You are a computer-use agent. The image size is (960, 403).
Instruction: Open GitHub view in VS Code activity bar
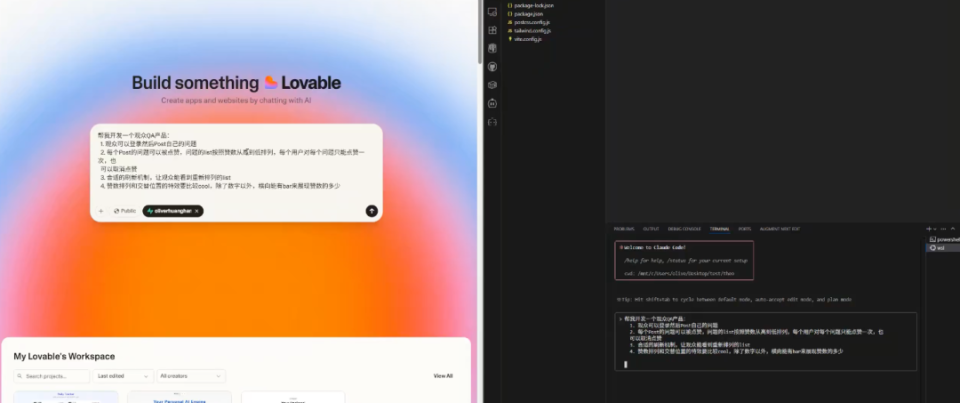click(x=492, y=67)
